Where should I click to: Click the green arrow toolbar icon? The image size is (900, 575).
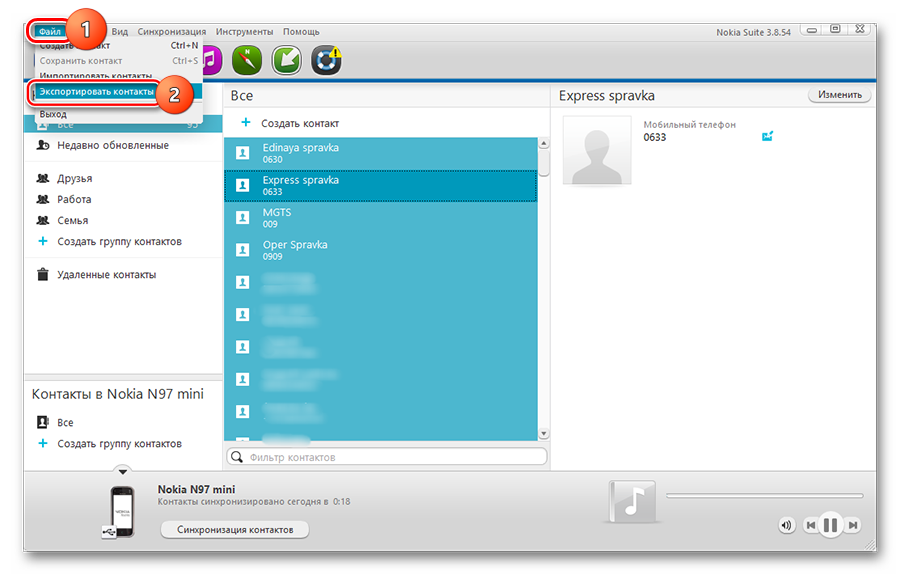pyautogui.click(x=287, y=60)
